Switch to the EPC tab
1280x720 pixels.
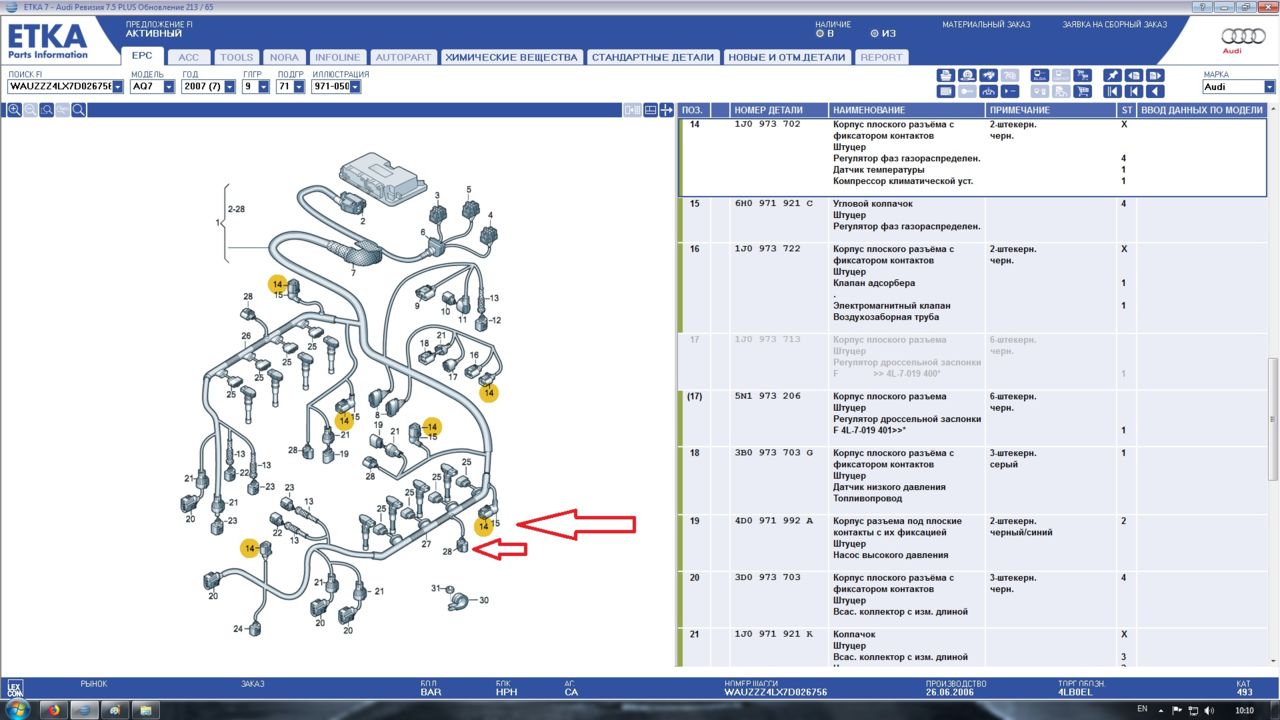(142, 57)
